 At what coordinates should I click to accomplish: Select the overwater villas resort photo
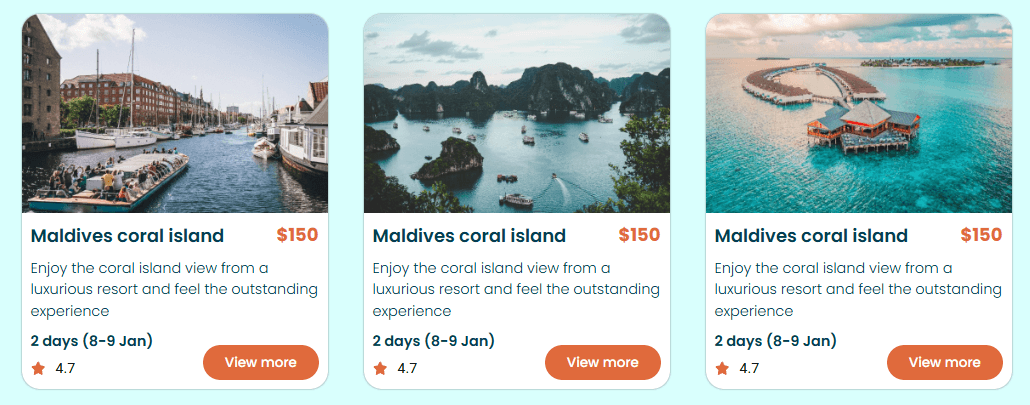pos(859,113)
